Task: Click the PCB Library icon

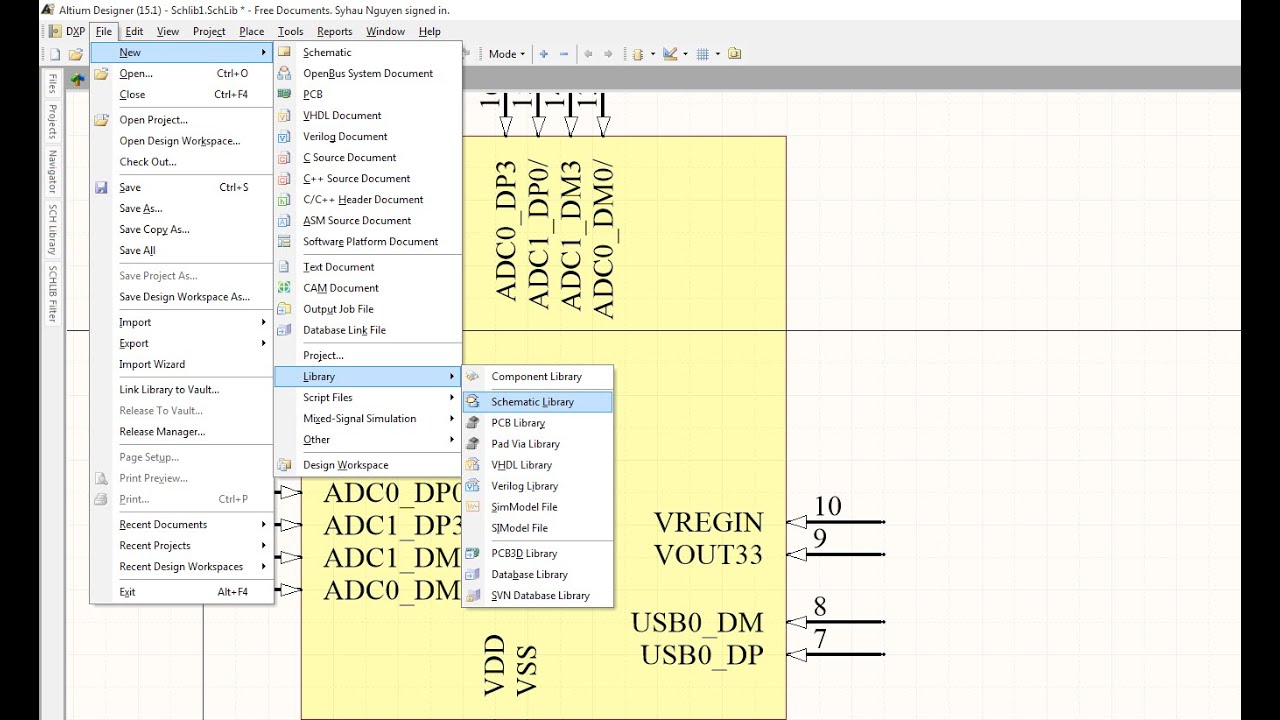Action: tap(473, 423)
